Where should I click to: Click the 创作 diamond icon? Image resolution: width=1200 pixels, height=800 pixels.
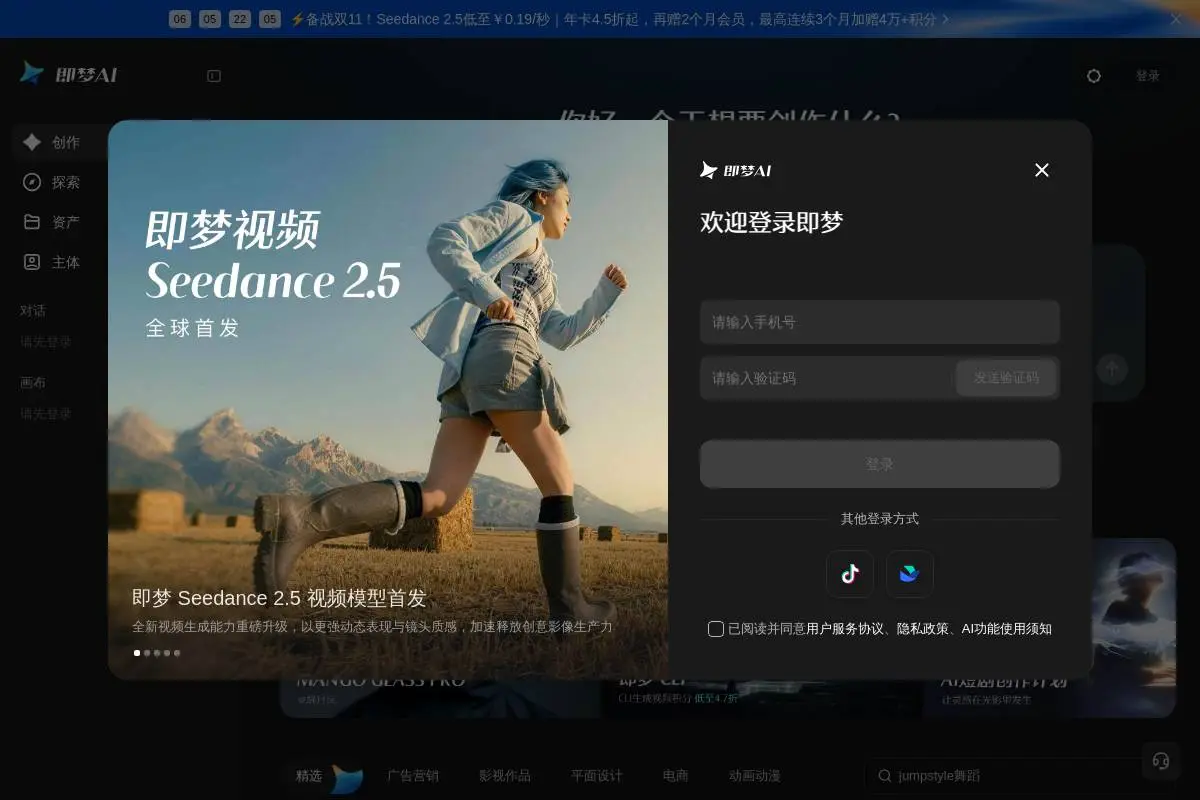click(32, 142)
